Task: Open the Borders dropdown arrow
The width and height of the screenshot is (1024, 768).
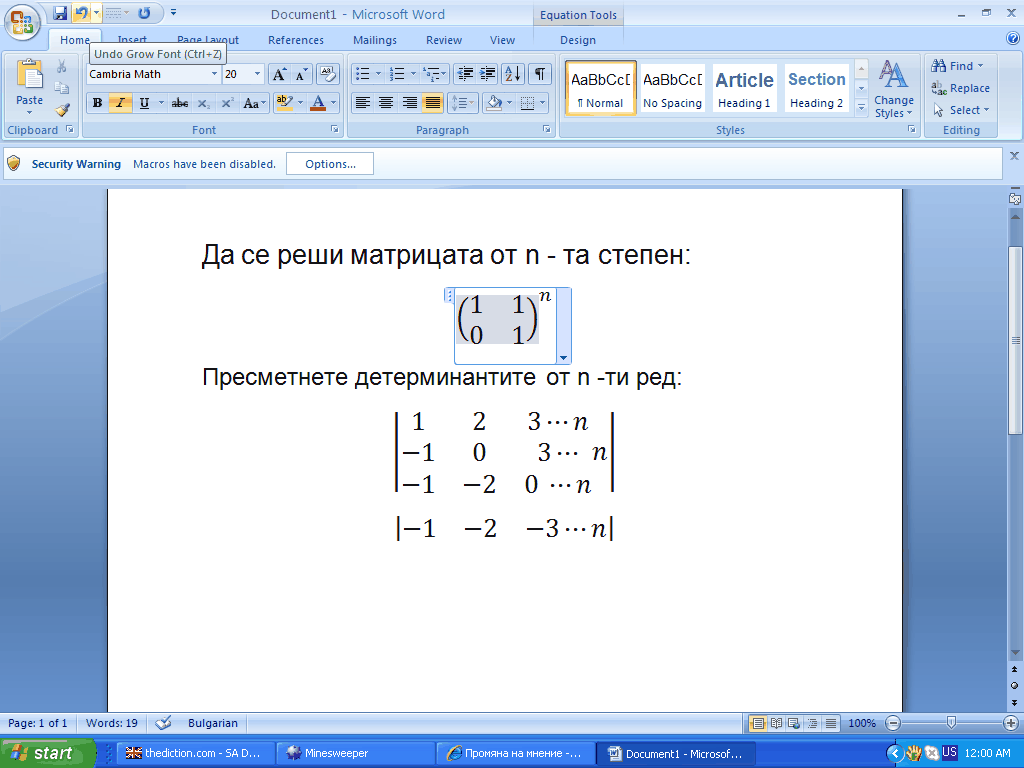Action: pos(542,103)
